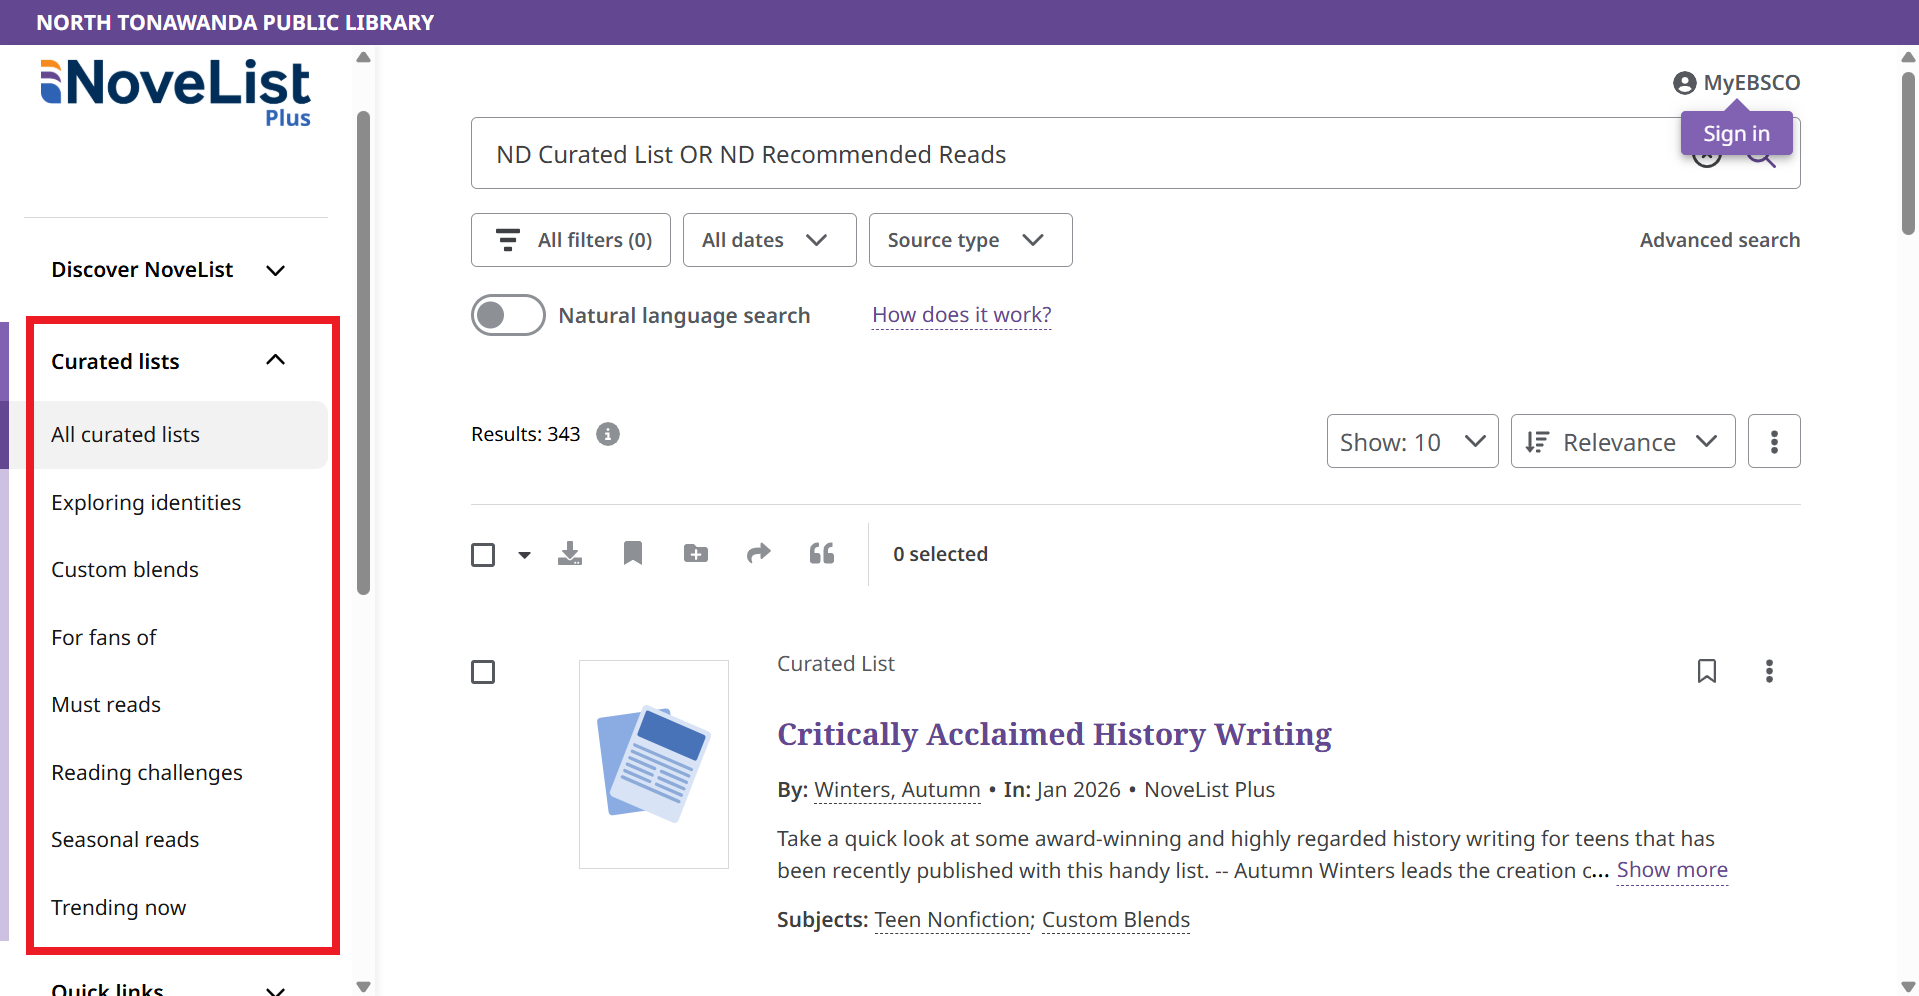1919x996 pixels.
Task: Tick the checkbox for Critically Acclaimed History Writing
Action: [x=483, y=672]
